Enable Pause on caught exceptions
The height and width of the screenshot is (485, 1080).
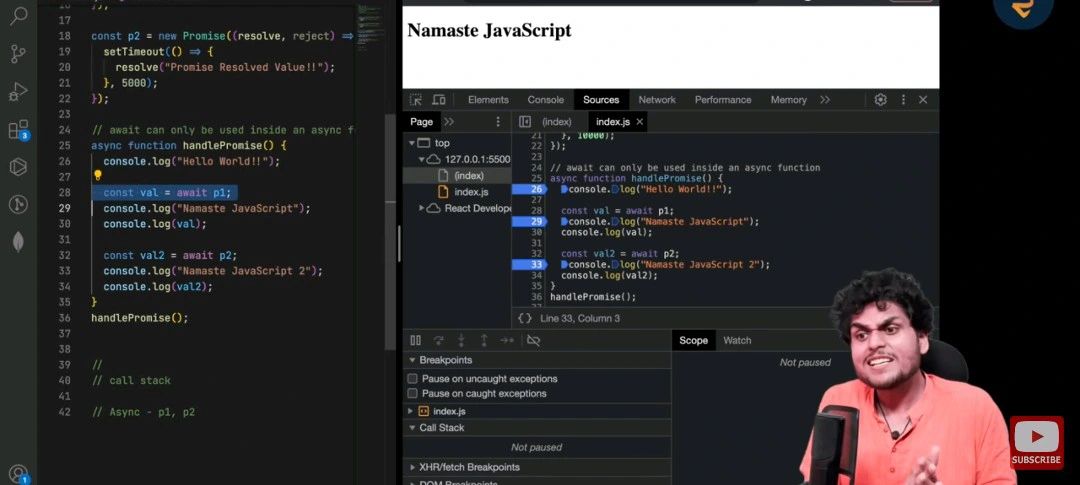pyautogui.click(x=413, y=394)
